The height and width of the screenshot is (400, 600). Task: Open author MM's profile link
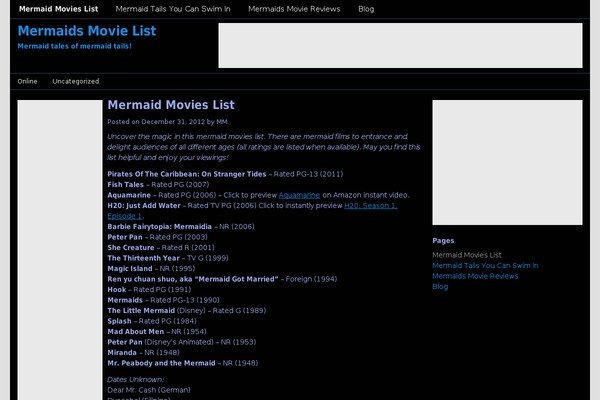[222, 122]
